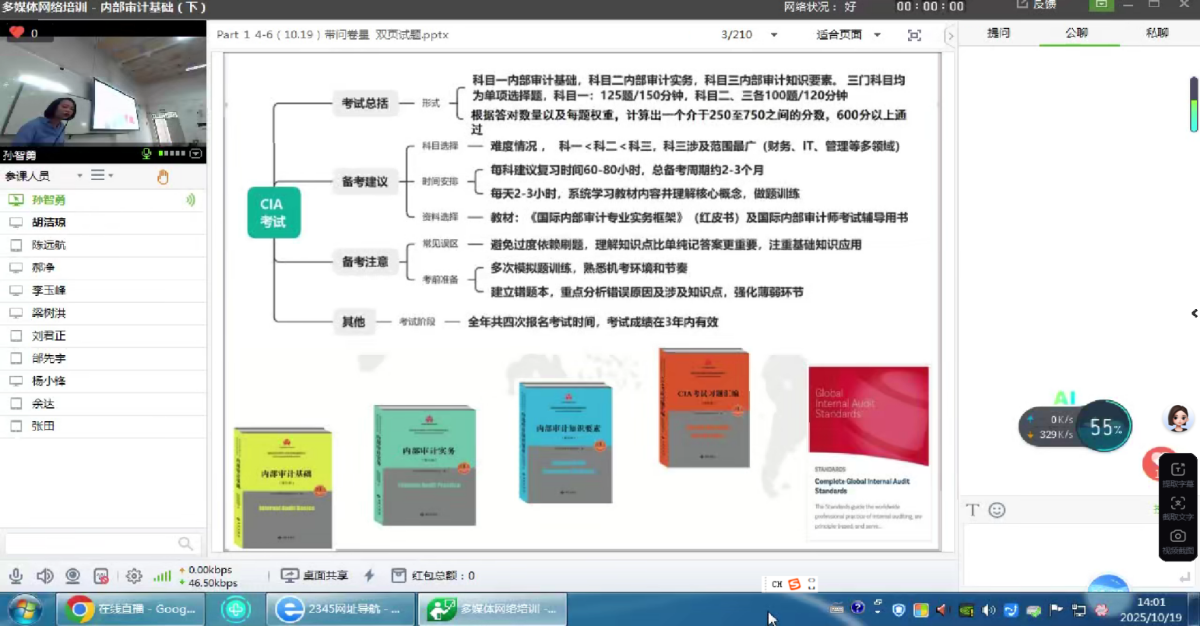Click the fullscreen icon above the slide
1200x626 pixels.
(914, 35)
